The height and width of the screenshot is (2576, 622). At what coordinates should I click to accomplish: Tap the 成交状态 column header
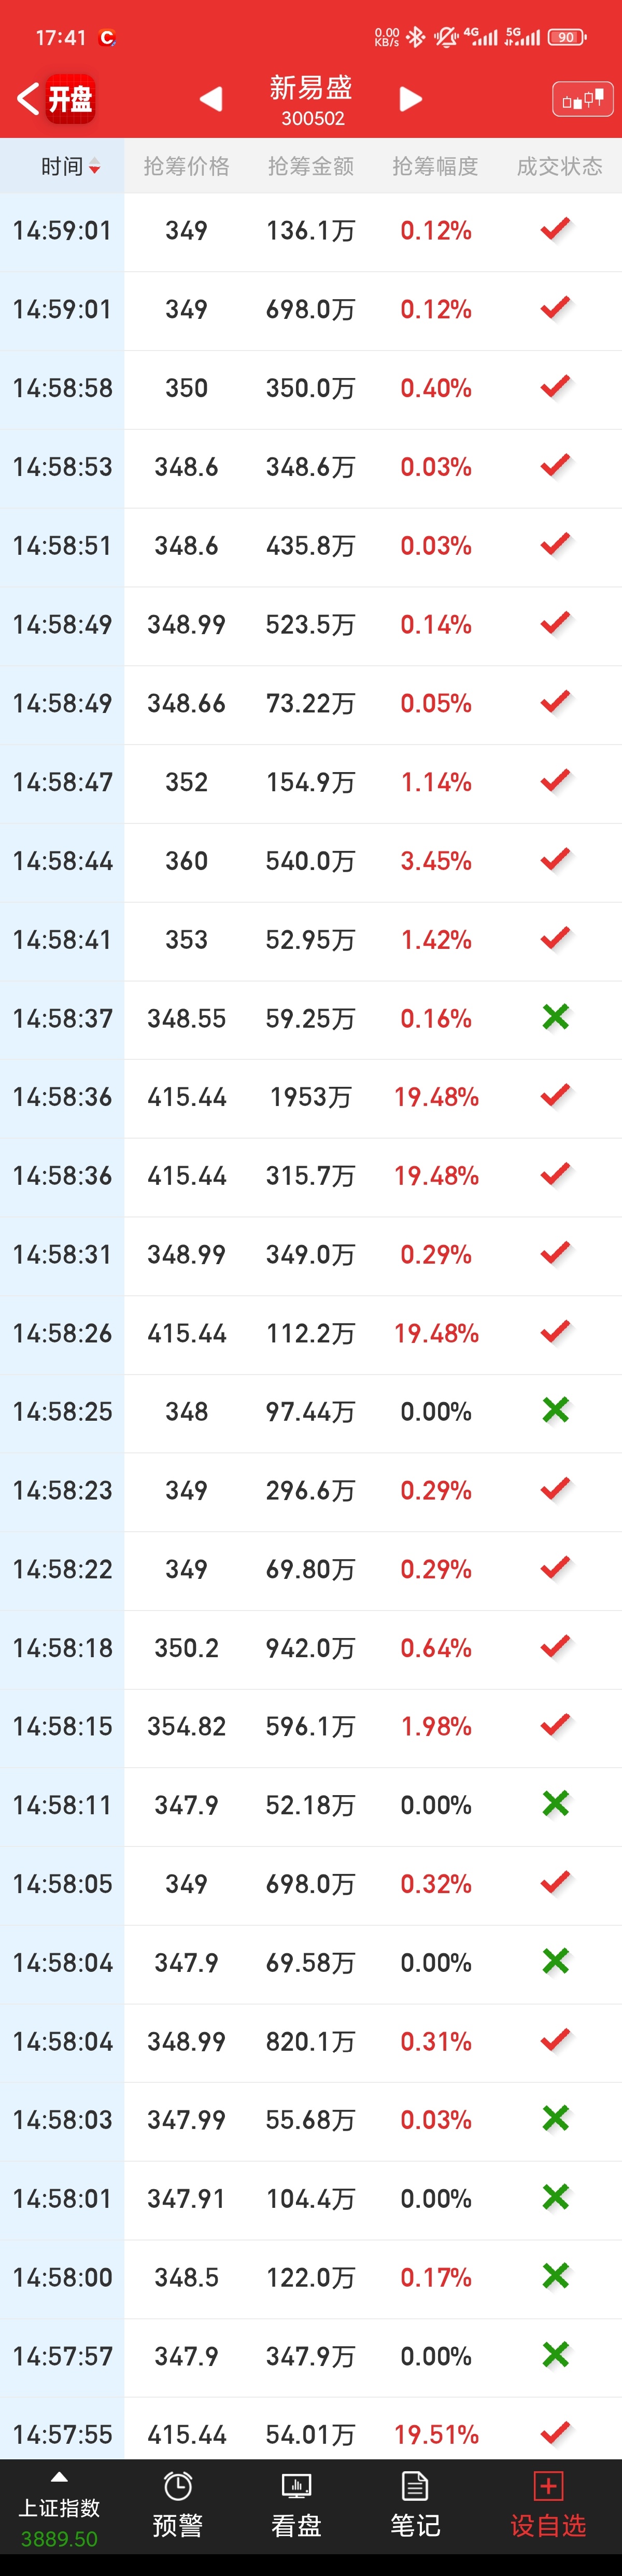point(559,166)
